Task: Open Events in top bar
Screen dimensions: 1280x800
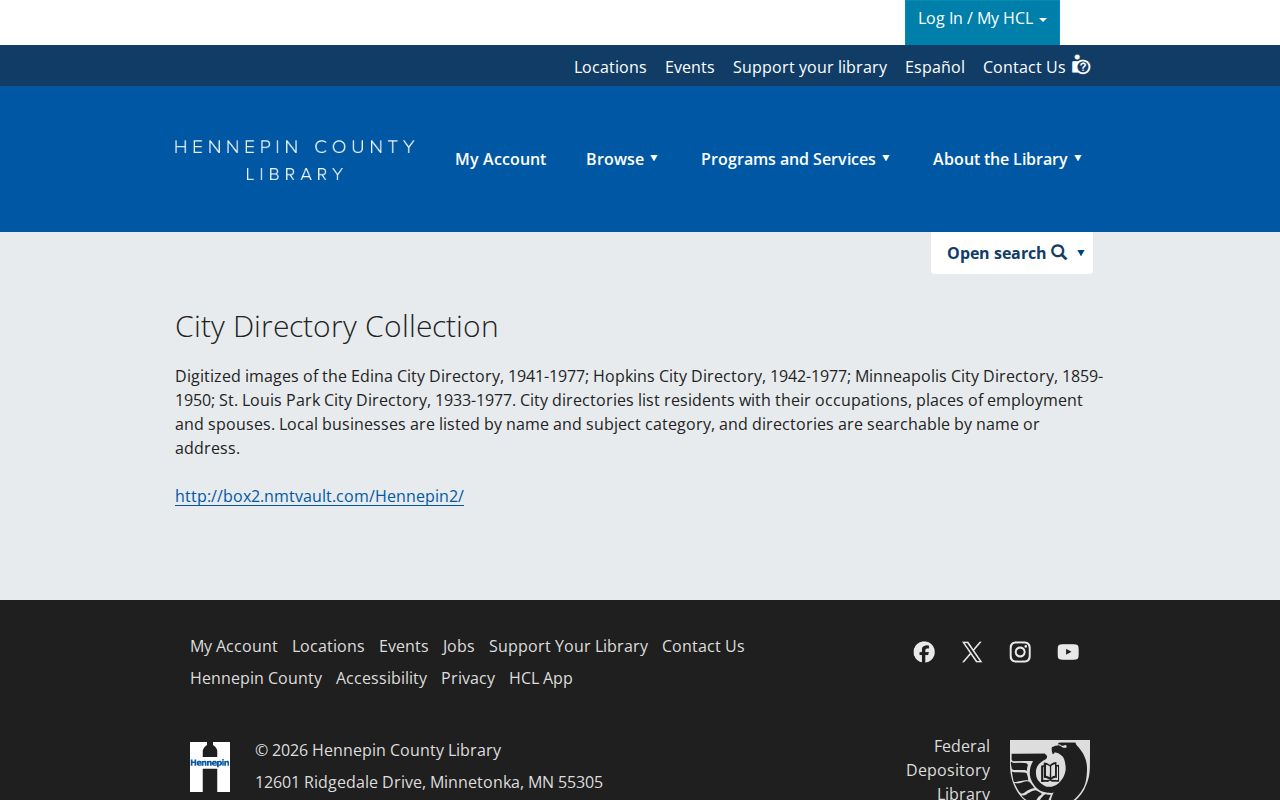Action: coord(690,67)
